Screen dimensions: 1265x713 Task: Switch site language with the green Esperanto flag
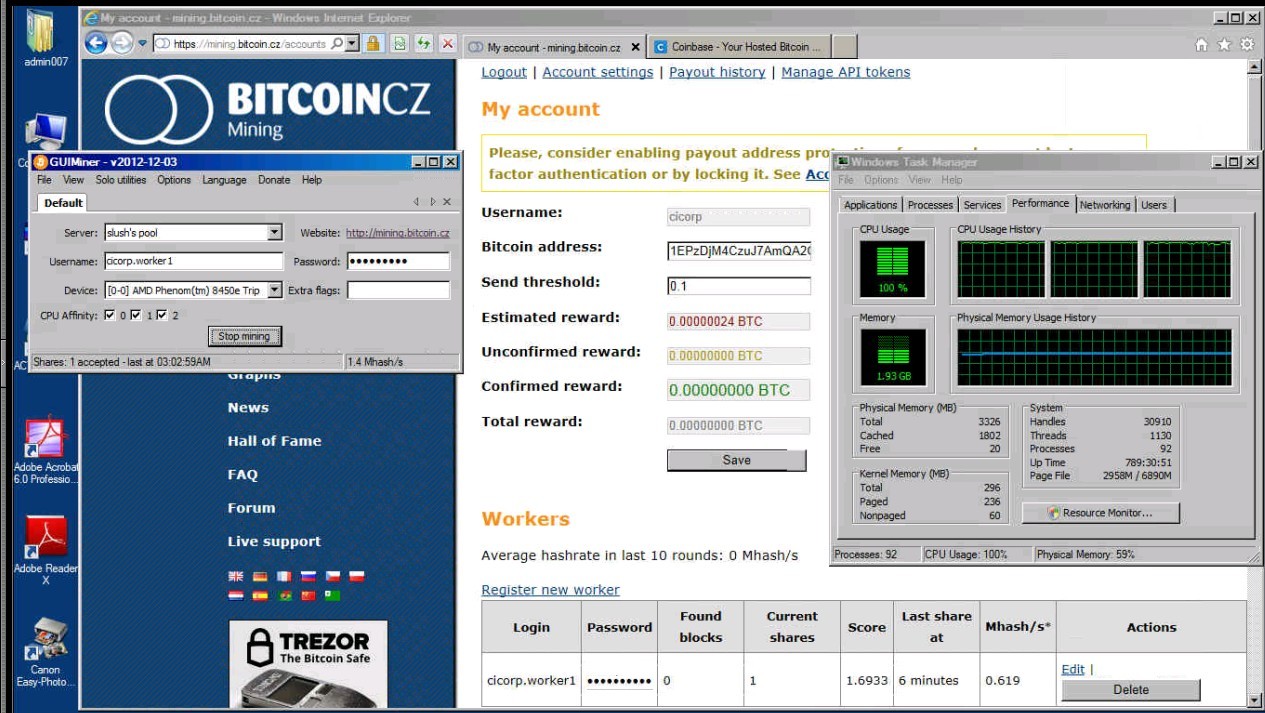(332, 595)
